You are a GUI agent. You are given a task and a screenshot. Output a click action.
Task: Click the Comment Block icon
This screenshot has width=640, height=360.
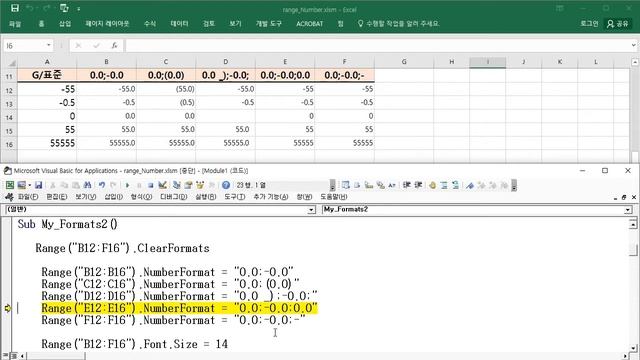[x=444, y=185]
